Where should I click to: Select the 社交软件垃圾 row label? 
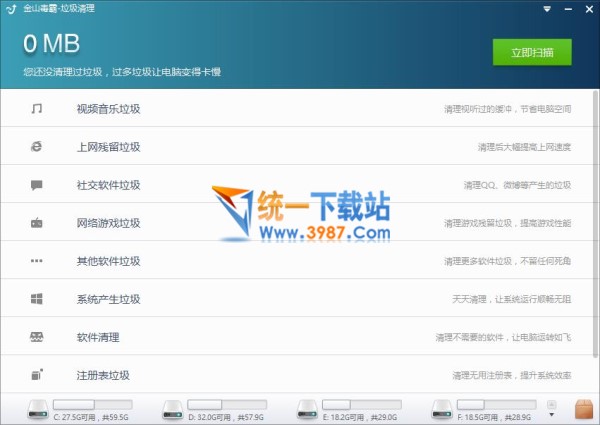[x=108, y=185]
